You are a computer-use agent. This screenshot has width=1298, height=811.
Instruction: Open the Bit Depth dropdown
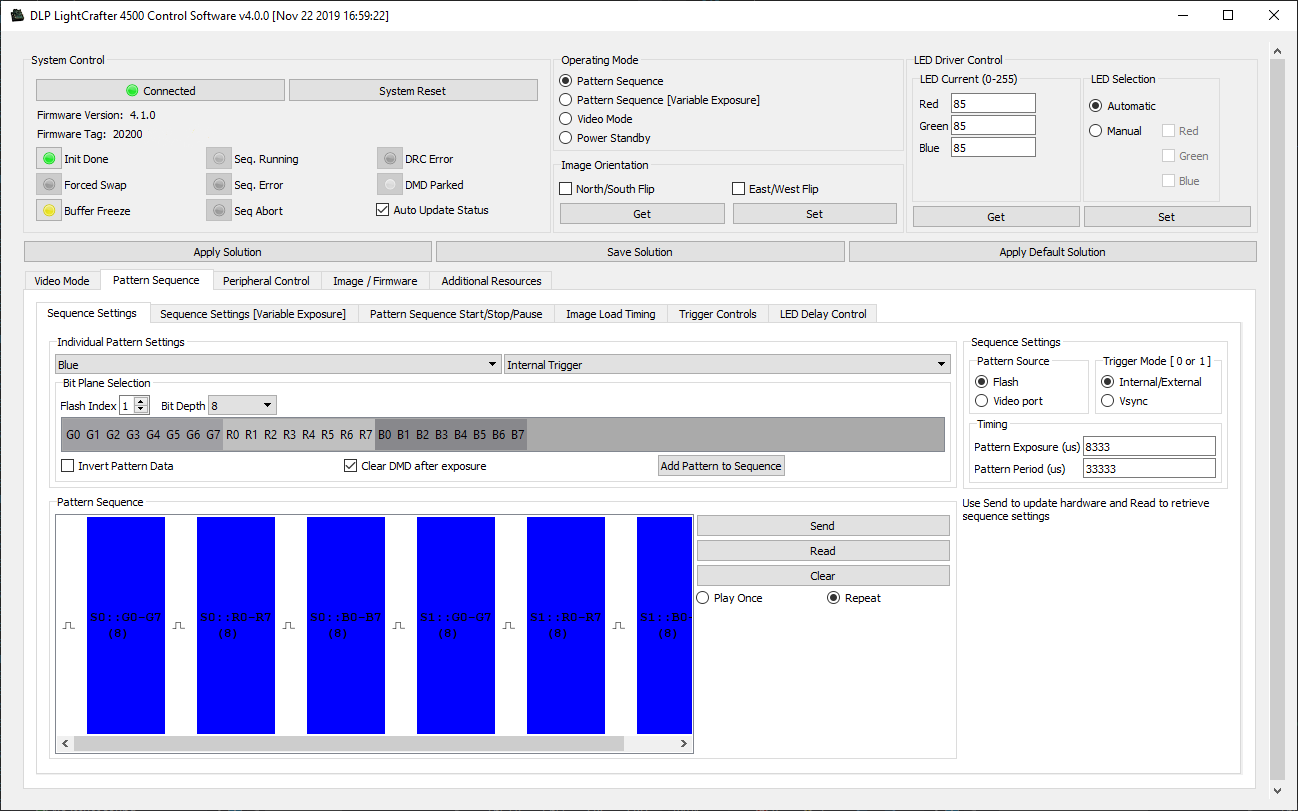pos(243,406)
